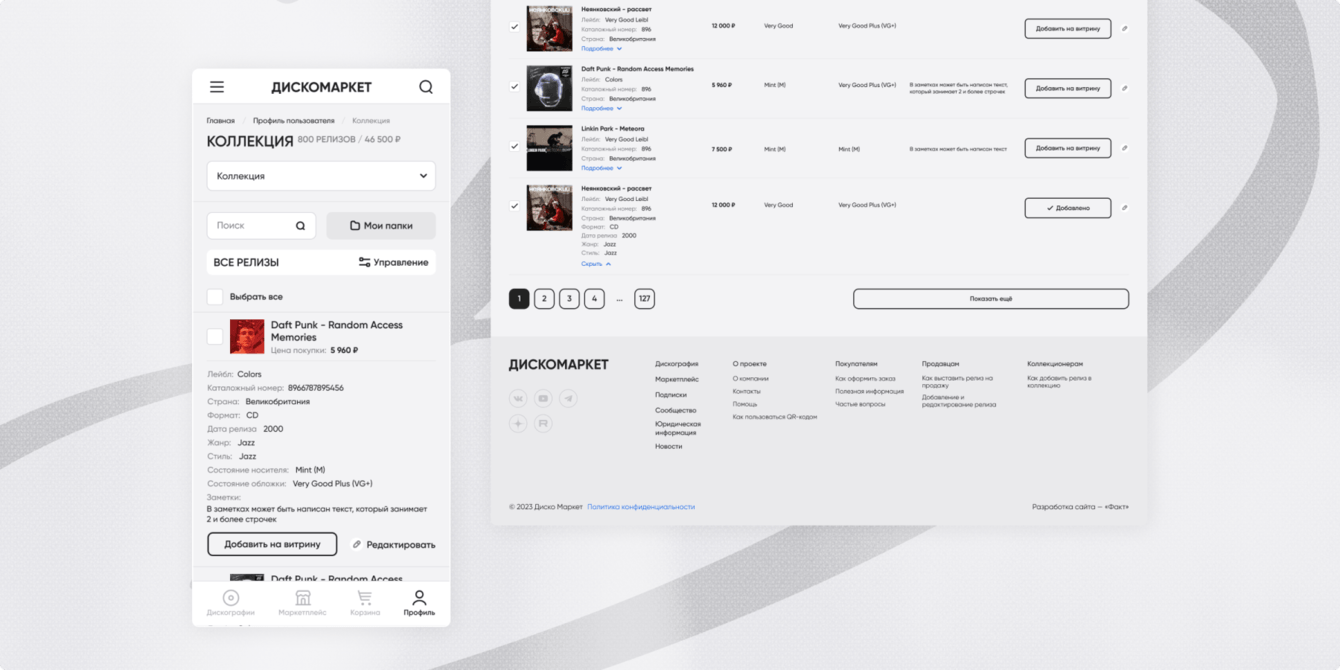This screenshot has height=670, width=1340.
Task: Uncheck checkbox of topmost Неянковский row
Action: pos(514,27)
